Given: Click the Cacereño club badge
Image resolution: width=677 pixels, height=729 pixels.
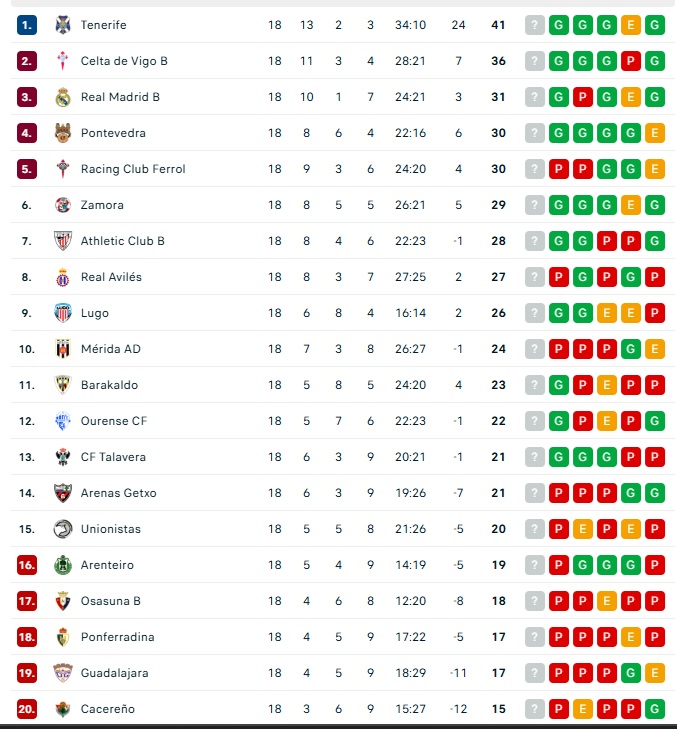Looking at the screenshot, I should 63,709.
